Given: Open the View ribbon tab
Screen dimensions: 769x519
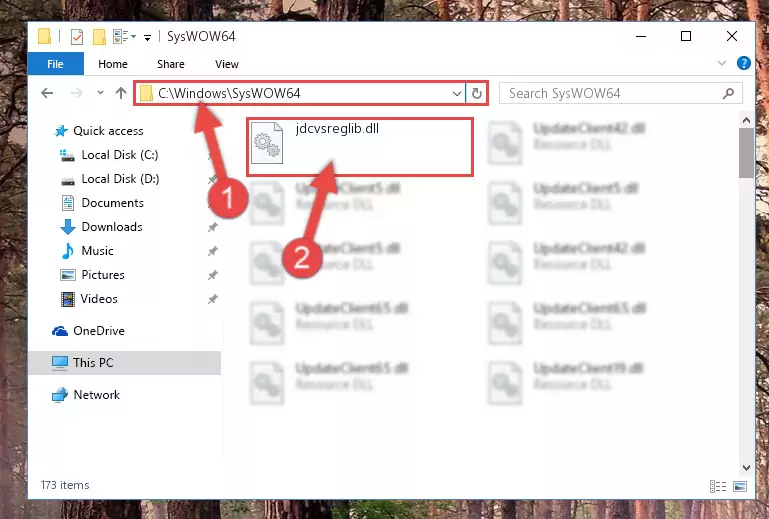Looking at the screenshot, I should pyautogui.click(x=227, y=64).
